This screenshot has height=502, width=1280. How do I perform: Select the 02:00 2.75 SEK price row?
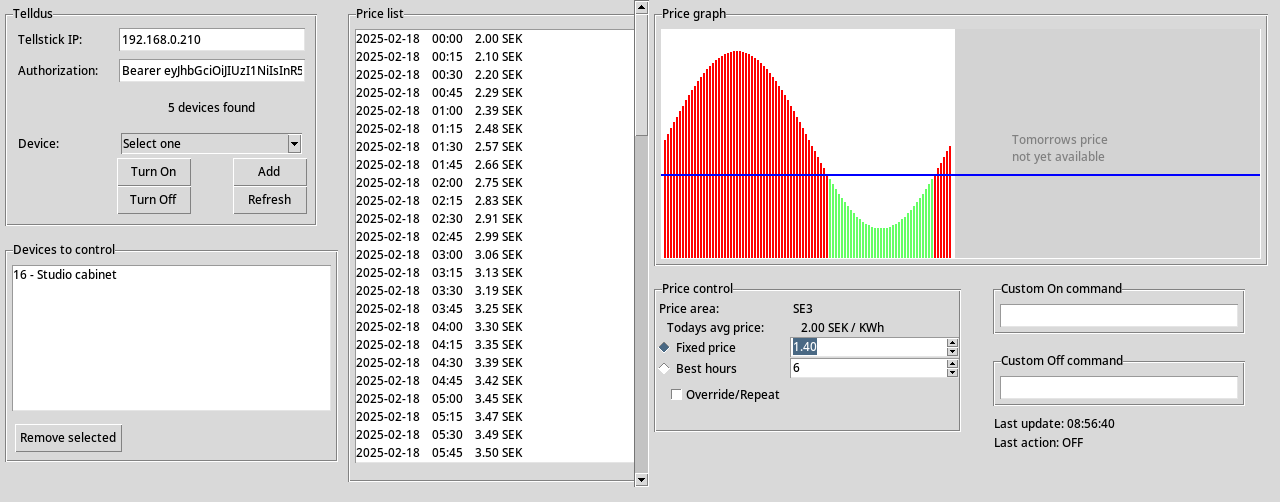tap(494, 182)
